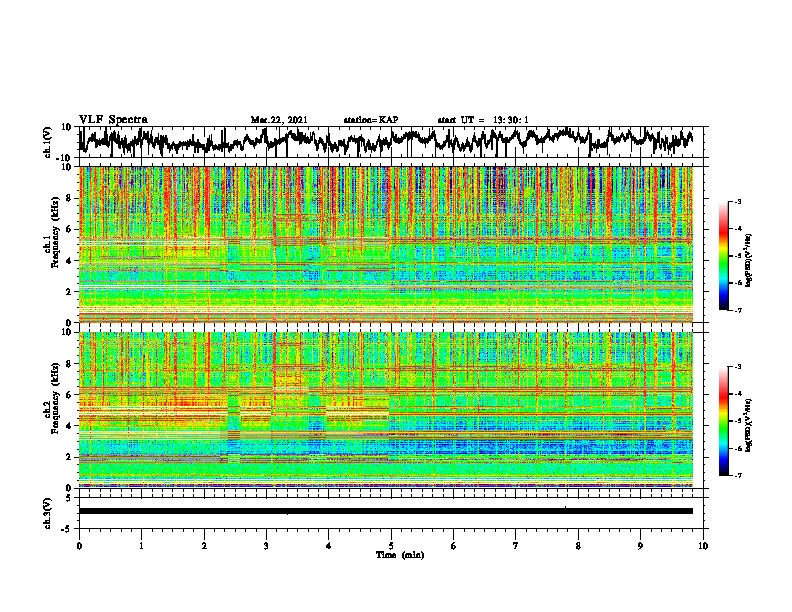
Task: Click the "station=KAP" header label
Action: 371,120
